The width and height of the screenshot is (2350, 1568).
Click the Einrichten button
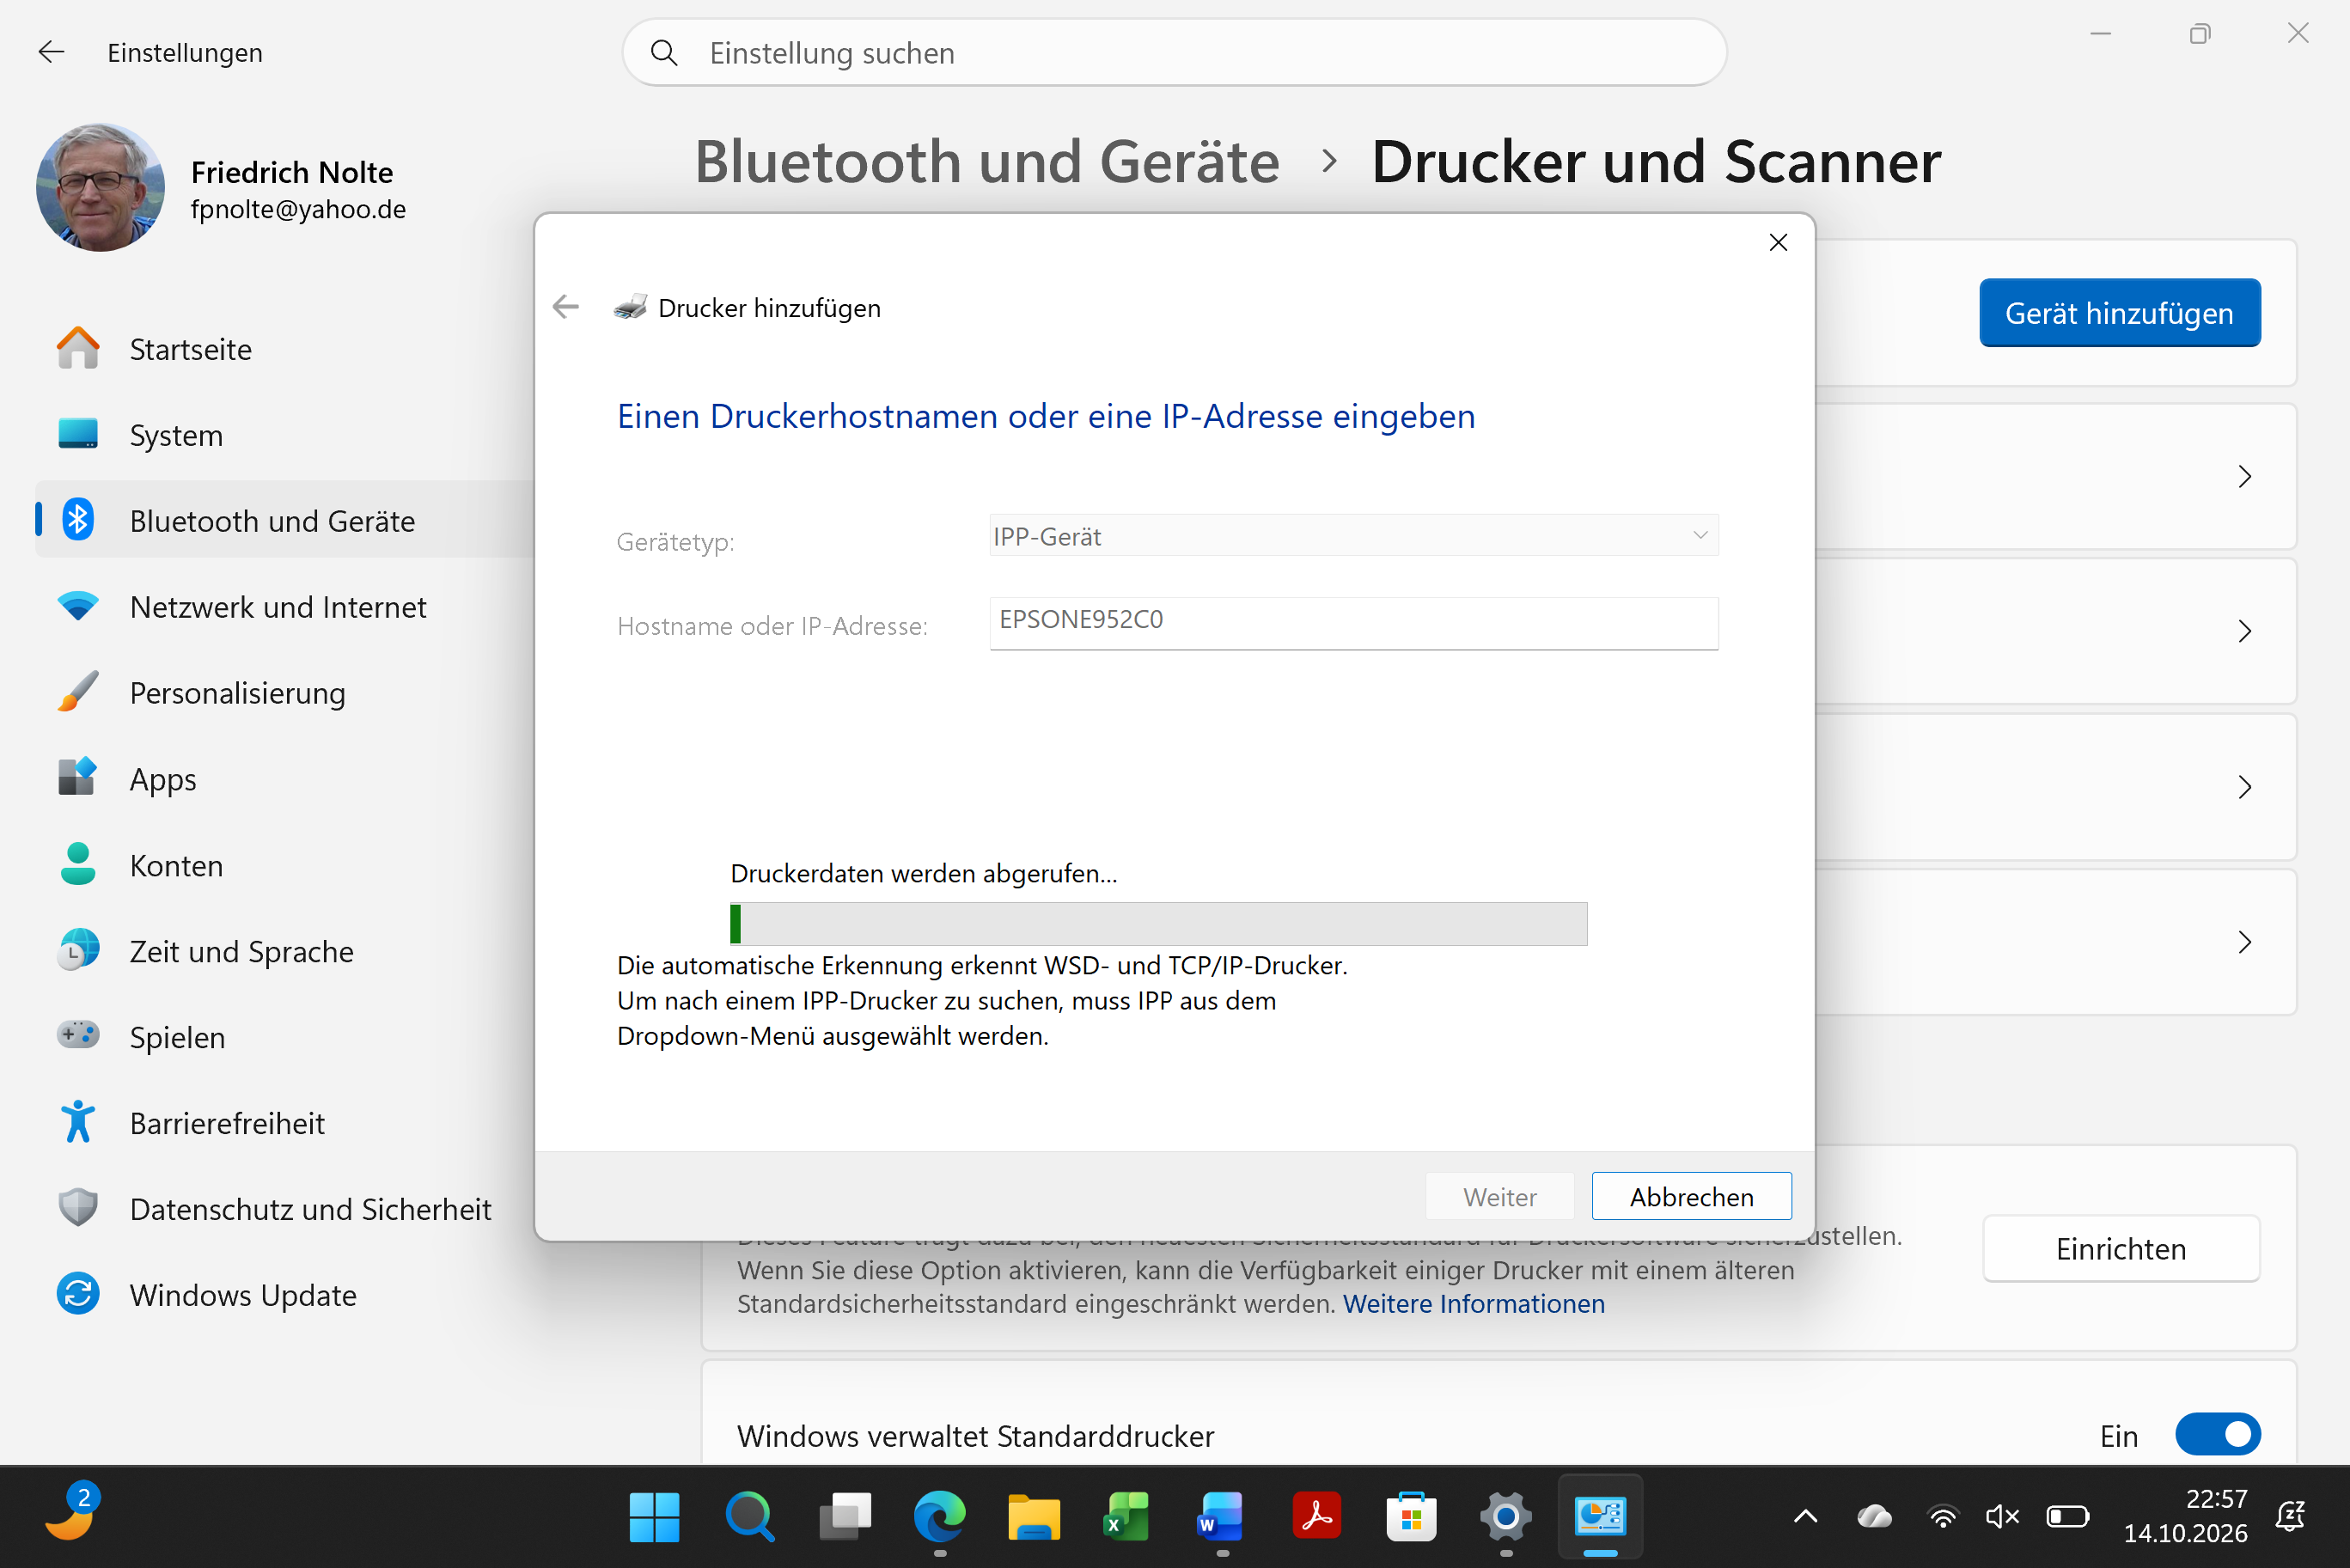2120,1248
